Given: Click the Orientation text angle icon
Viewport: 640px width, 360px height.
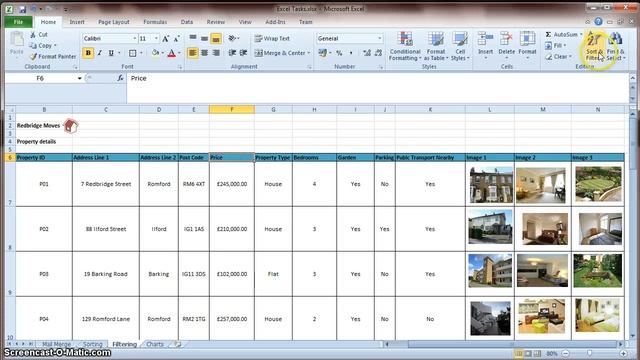Looking at the screenshot, I should pyautogui.click(x=232, y=38).
